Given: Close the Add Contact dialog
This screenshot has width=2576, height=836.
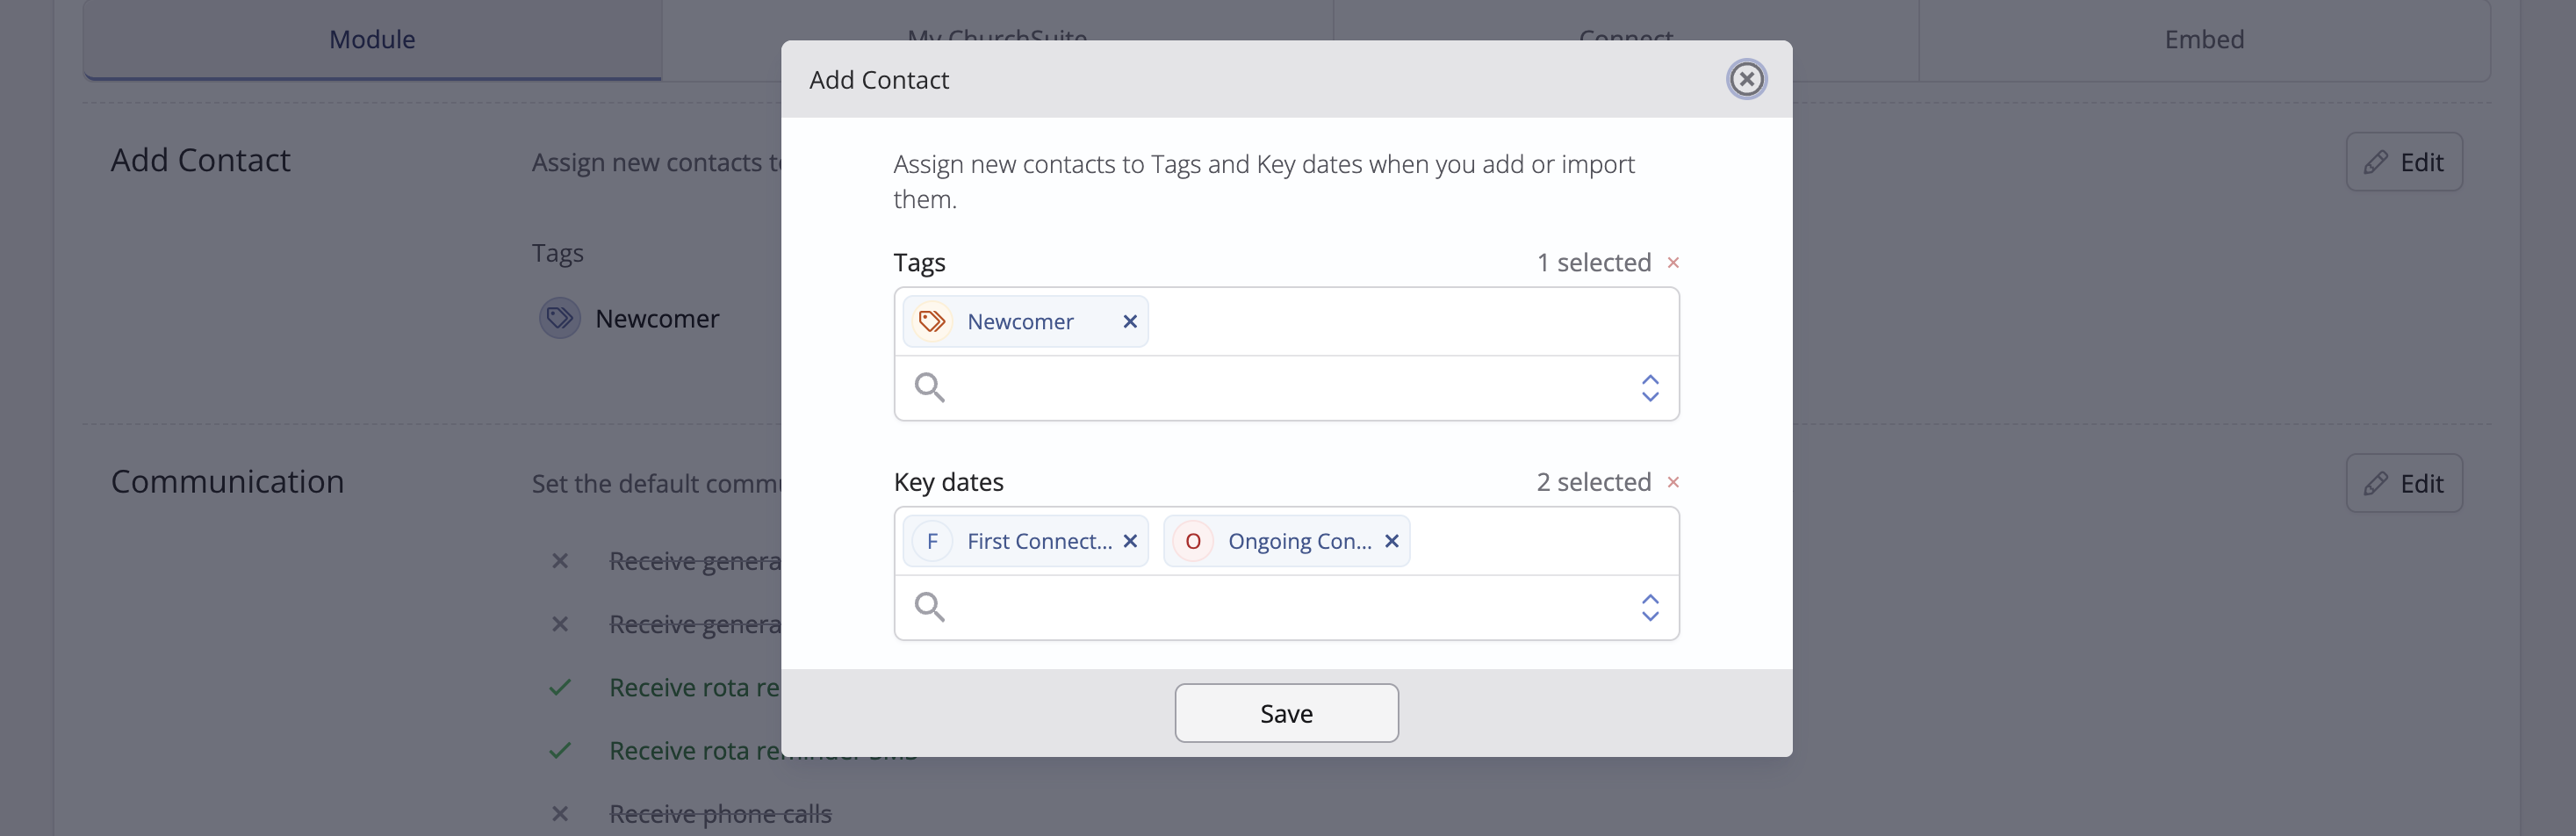Looking at the screenshot, I should tap(1746, 79).
